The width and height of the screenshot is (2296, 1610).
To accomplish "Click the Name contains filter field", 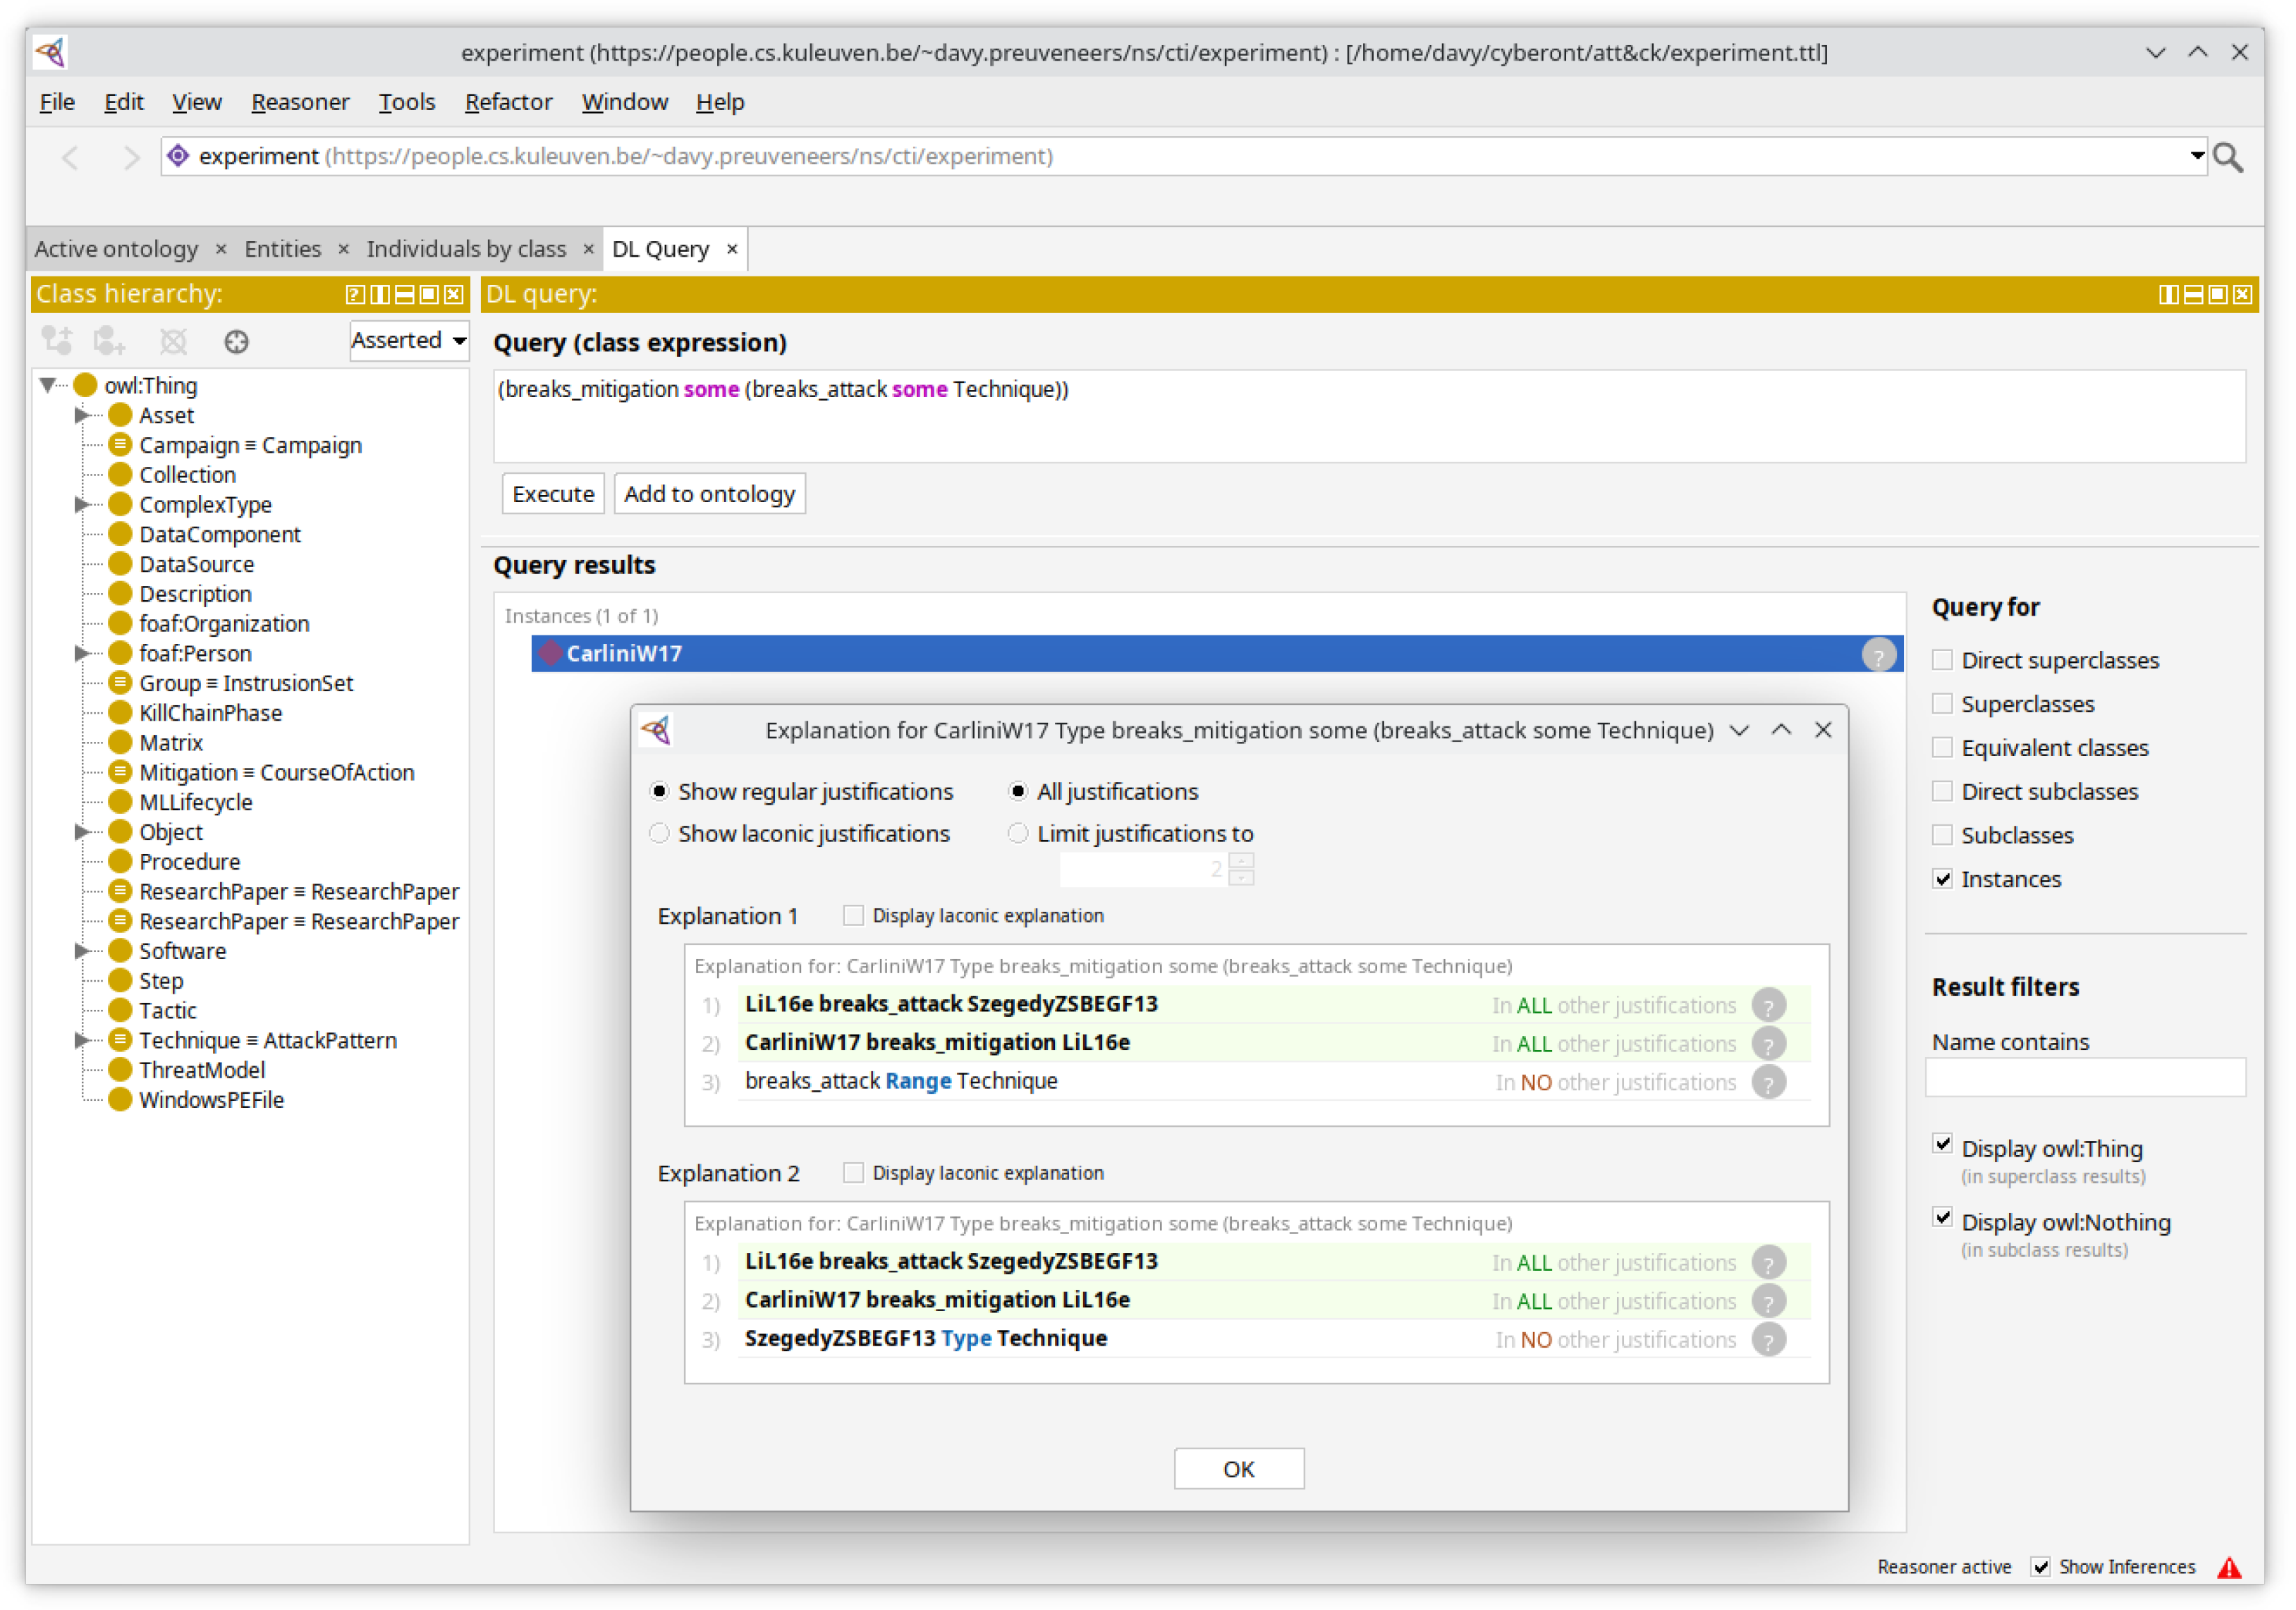I will pos(2085,1079).
